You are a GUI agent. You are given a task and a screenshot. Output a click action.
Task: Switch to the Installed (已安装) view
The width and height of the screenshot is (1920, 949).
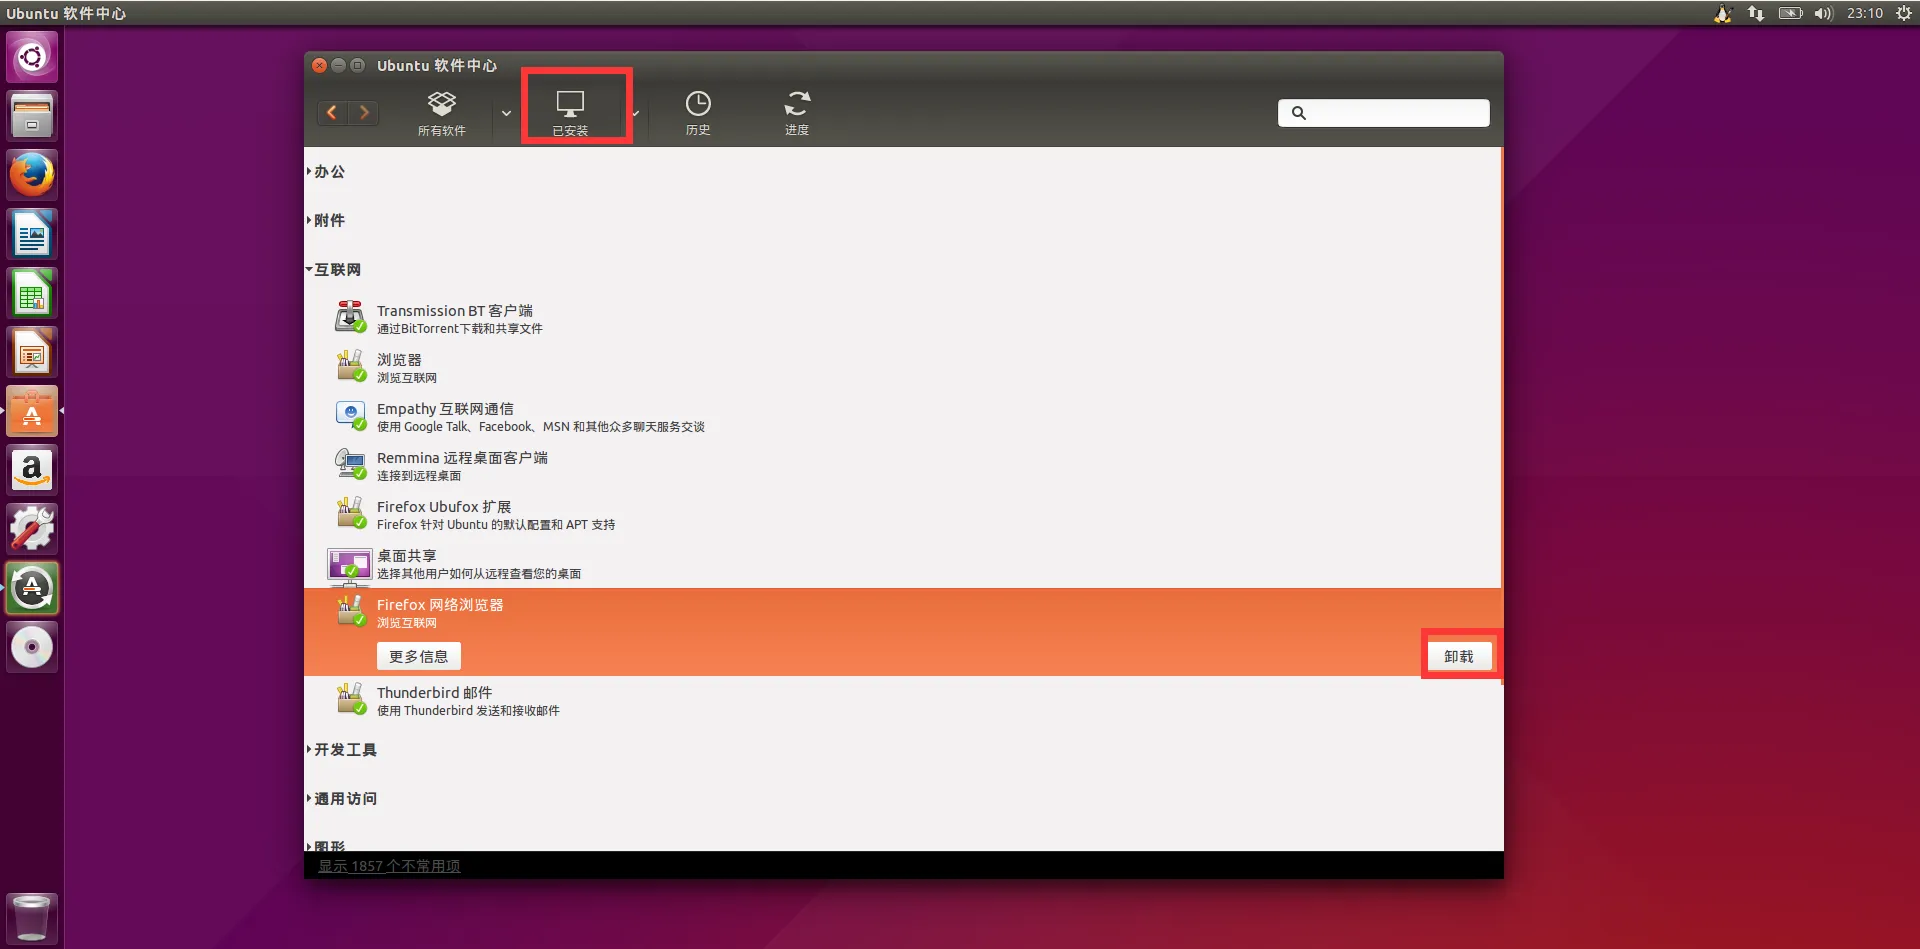(x=570, y=113)
